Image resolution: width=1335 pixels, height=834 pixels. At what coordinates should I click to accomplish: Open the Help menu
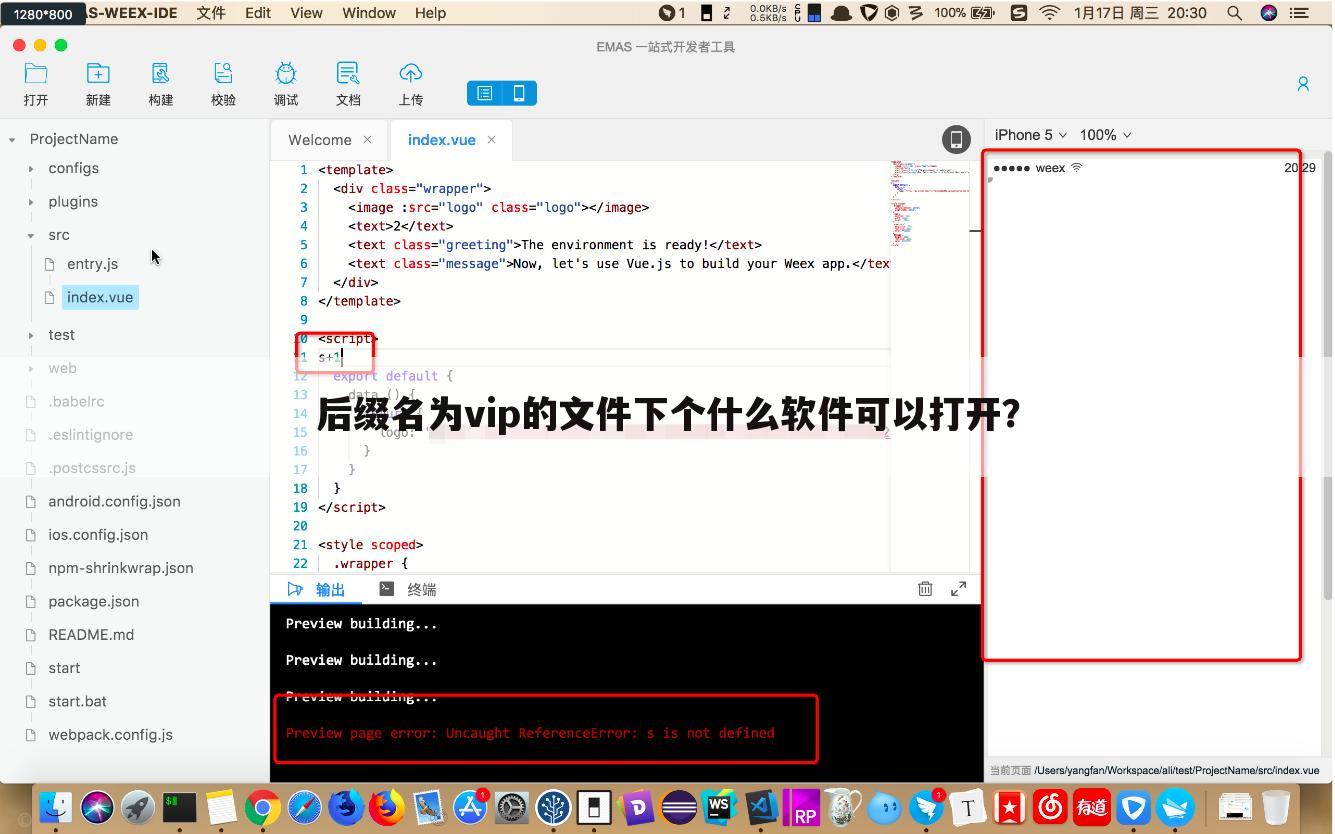coord(430,13)
